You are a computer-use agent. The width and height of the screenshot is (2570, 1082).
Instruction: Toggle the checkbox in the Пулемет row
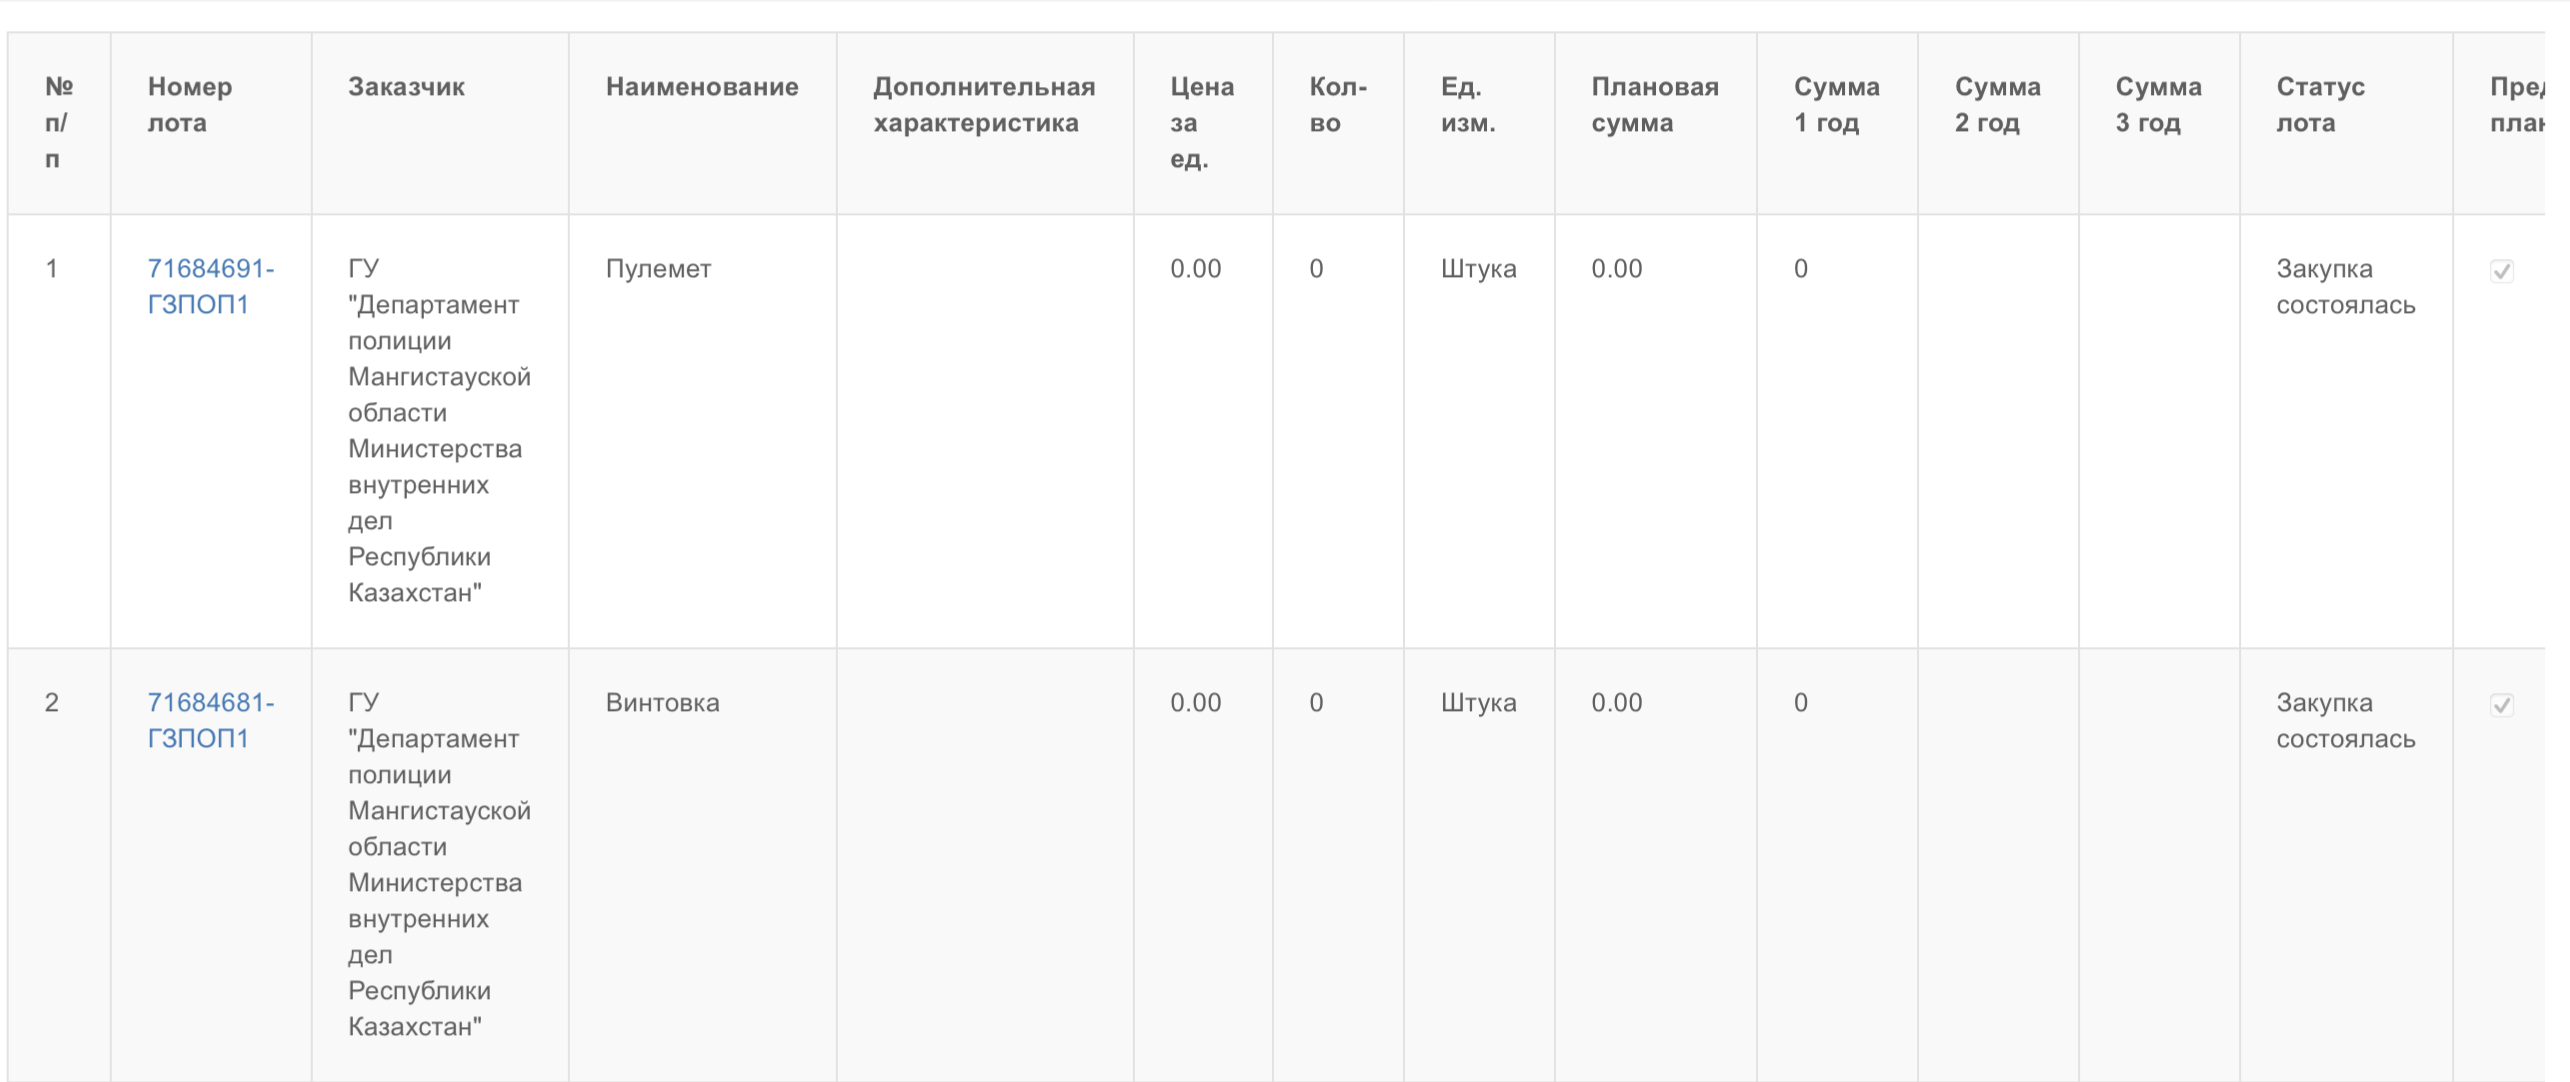click(x=2501, y=271)
